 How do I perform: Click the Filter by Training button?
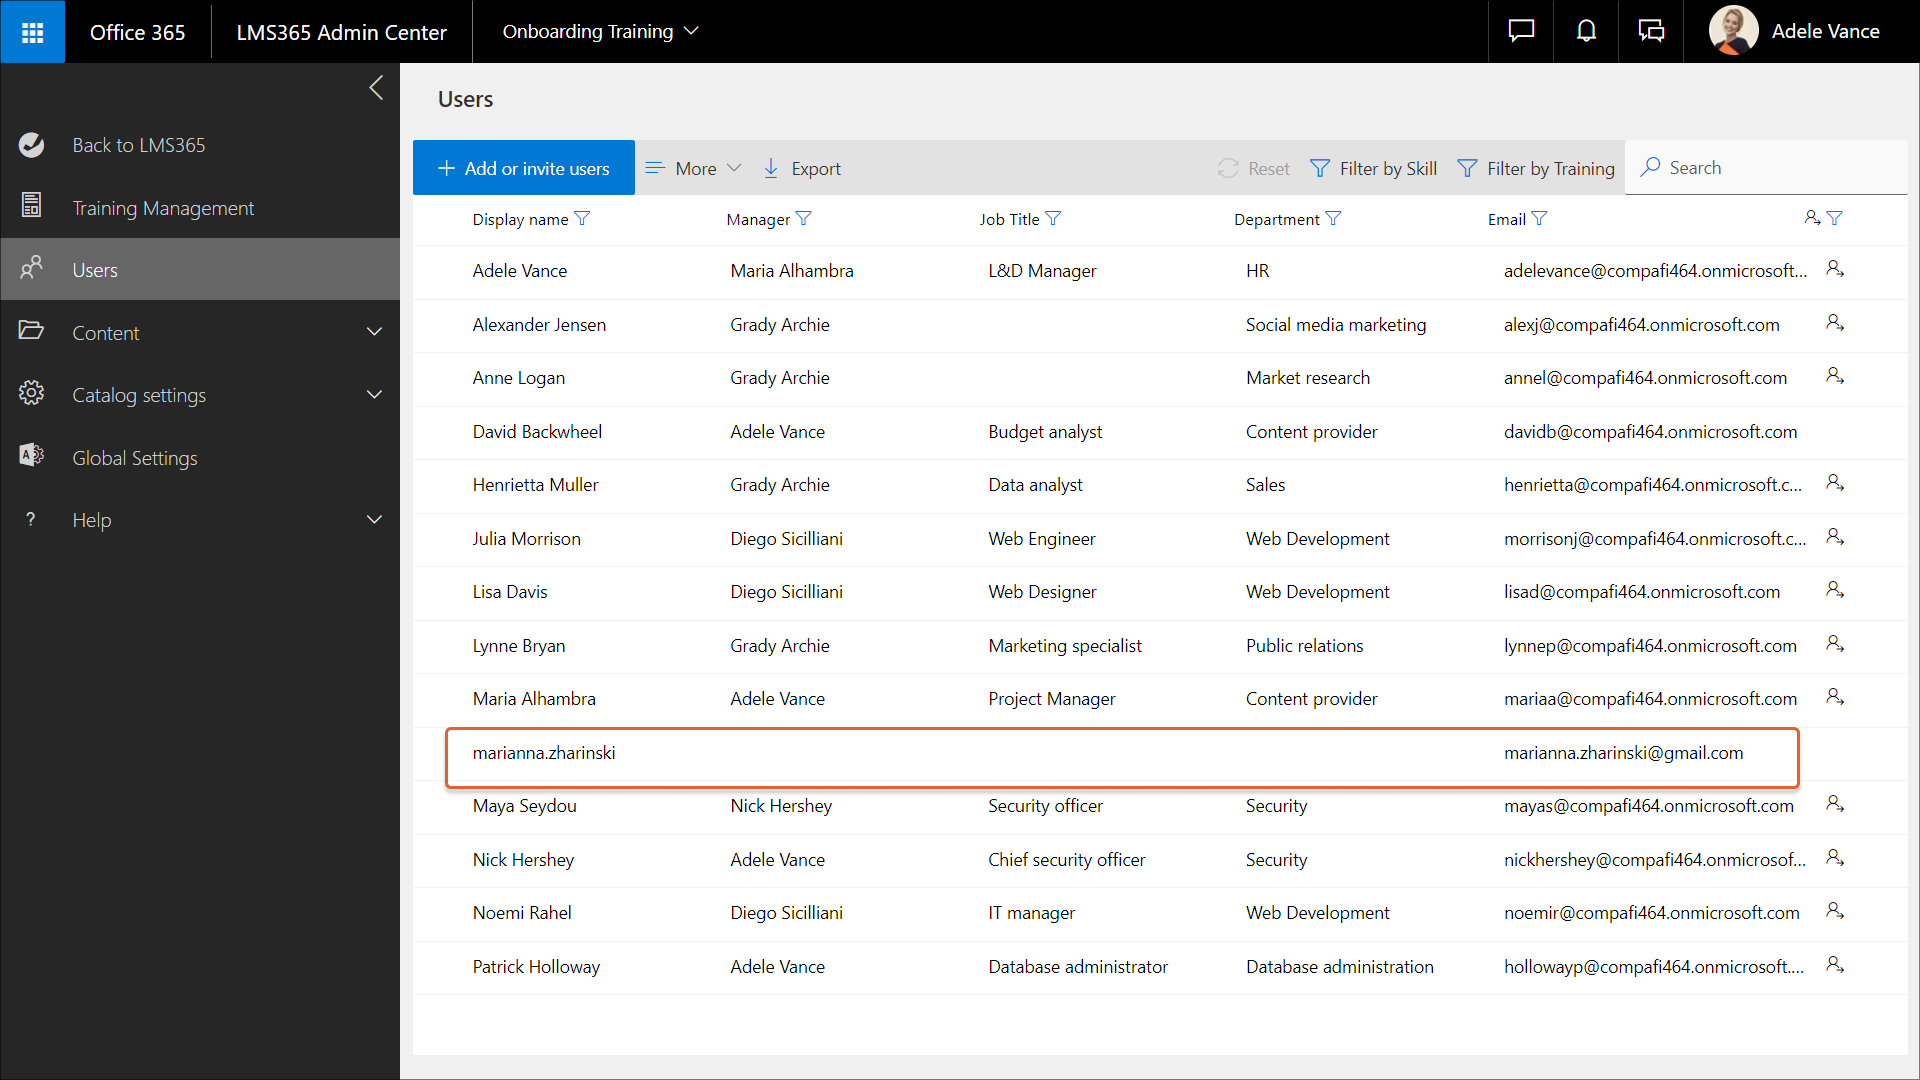(x=1536, y=168)
